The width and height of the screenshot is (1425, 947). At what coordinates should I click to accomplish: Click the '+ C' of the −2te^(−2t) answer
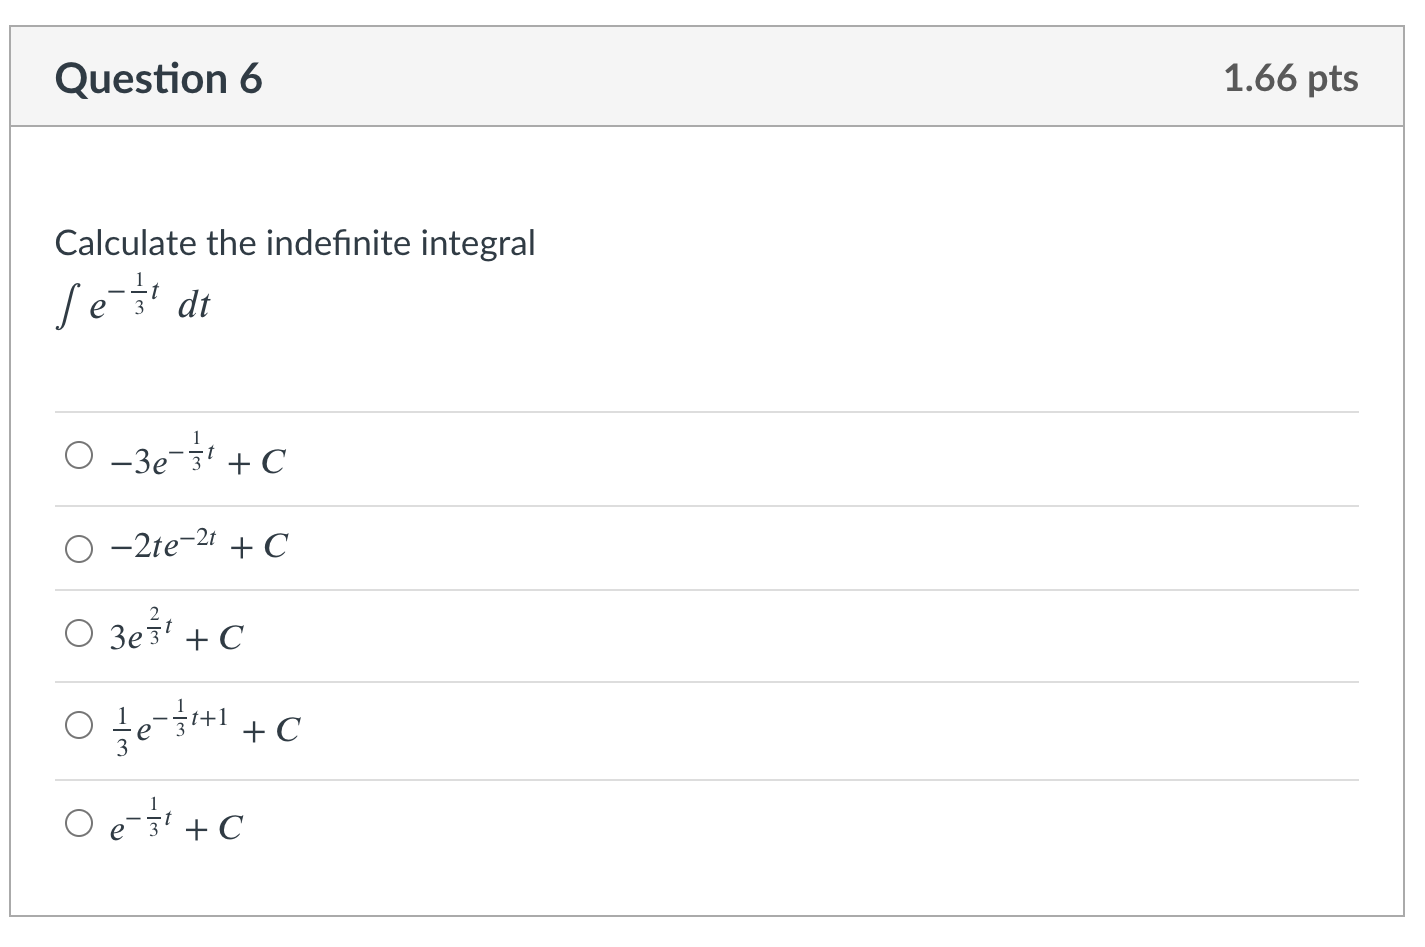259,546
